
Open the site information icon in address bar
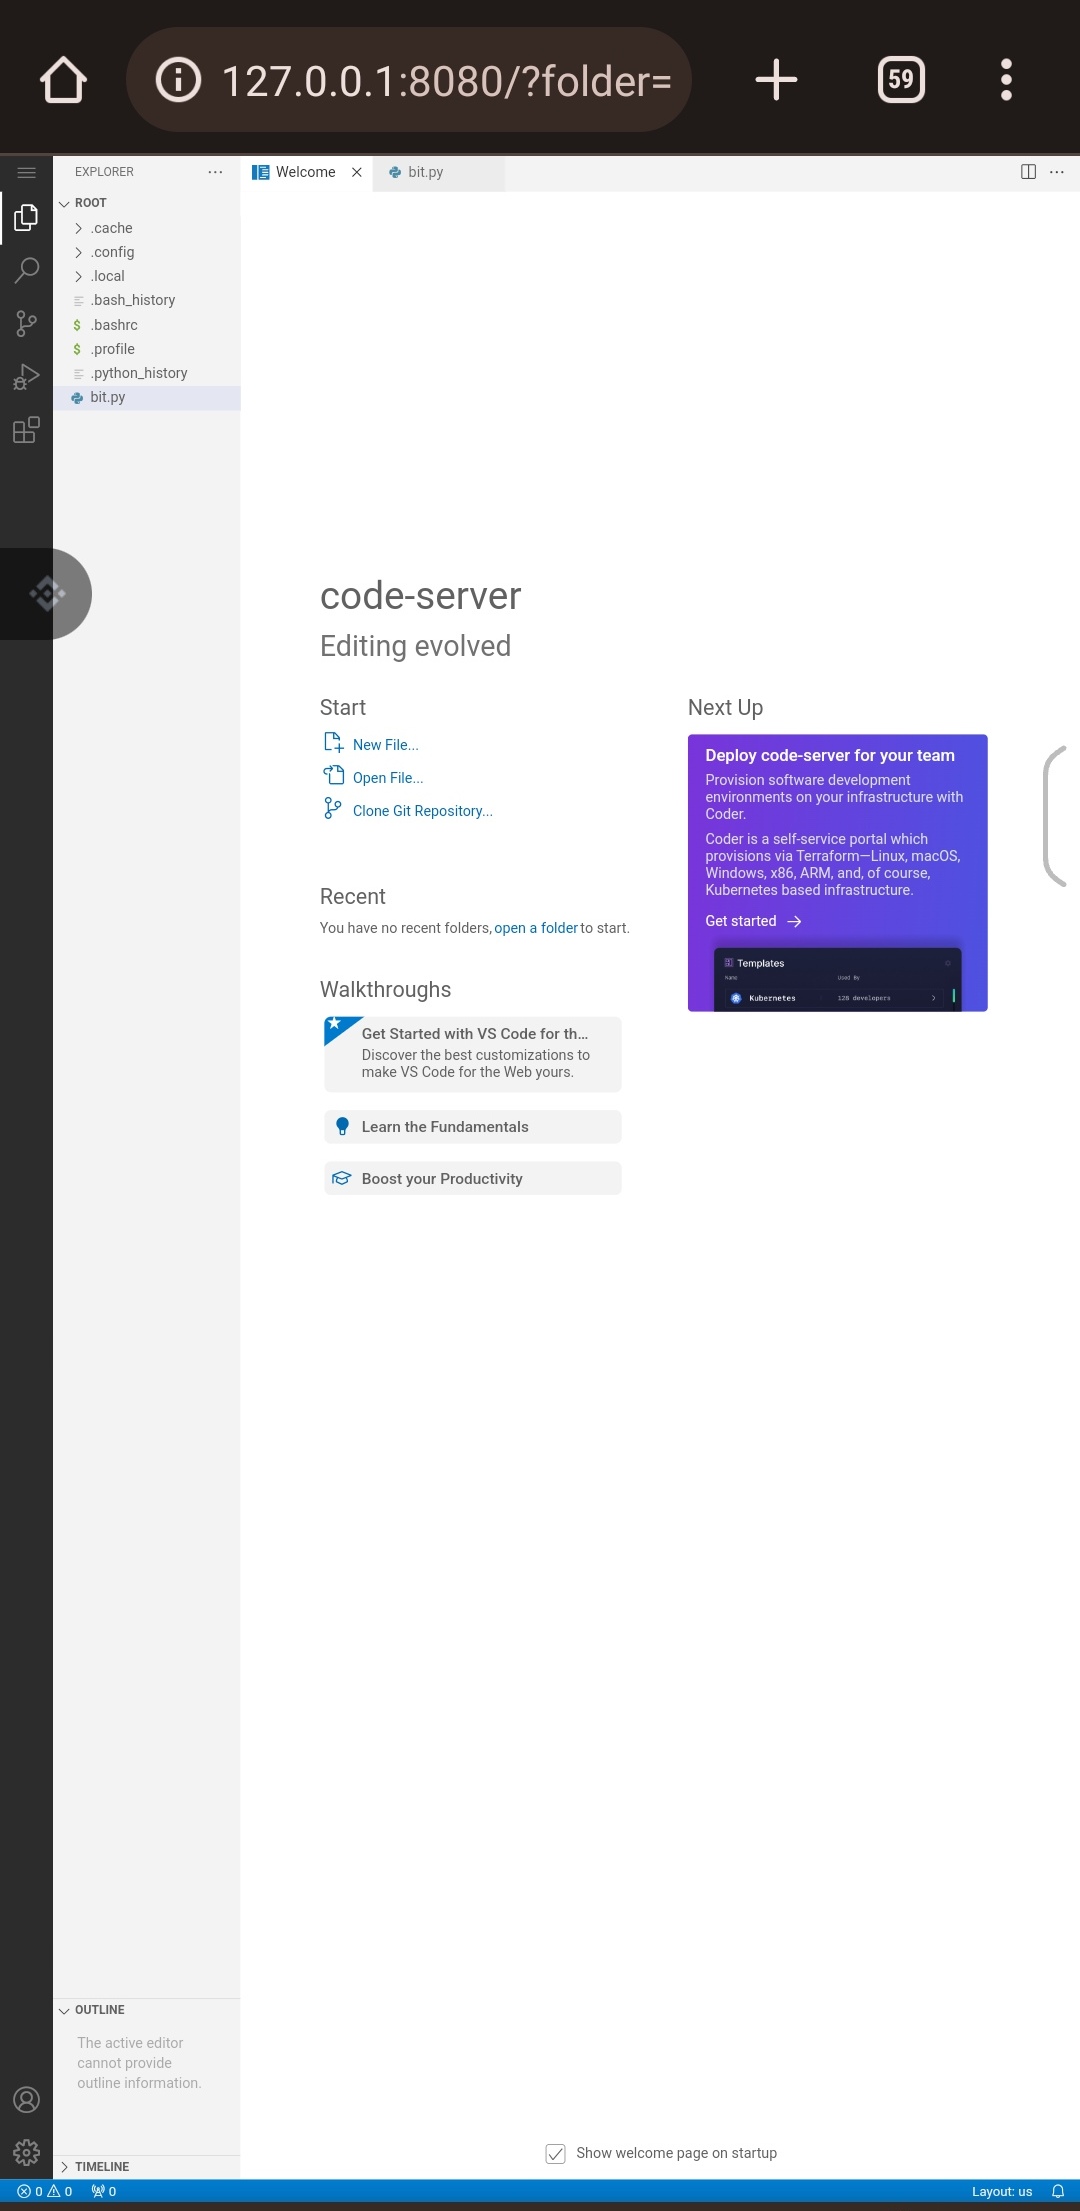click(x=179, y=80)
